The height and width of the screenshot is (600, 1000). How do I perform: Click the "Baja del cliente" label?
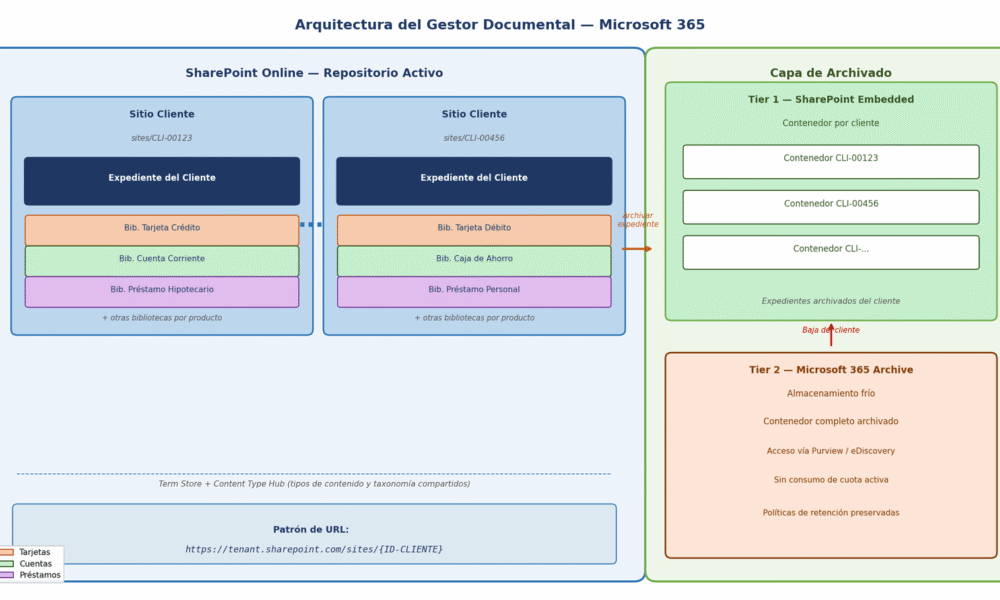830,330
